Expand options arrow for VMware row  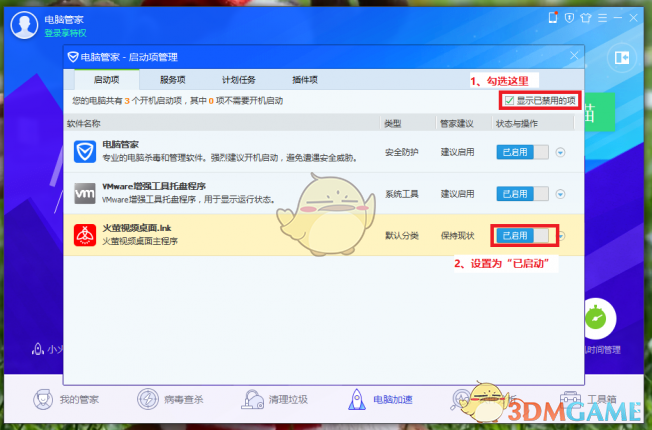561,194
